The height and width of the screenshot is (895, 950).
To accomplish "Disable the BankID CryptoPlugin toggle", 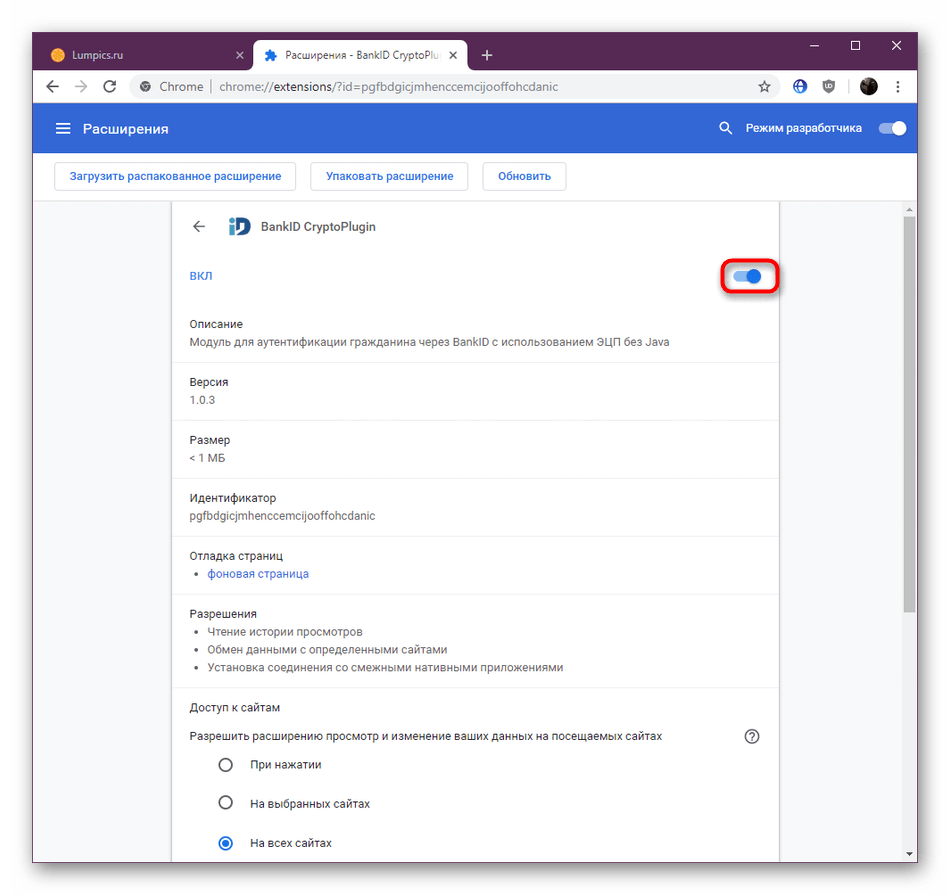I will (748, 277).
